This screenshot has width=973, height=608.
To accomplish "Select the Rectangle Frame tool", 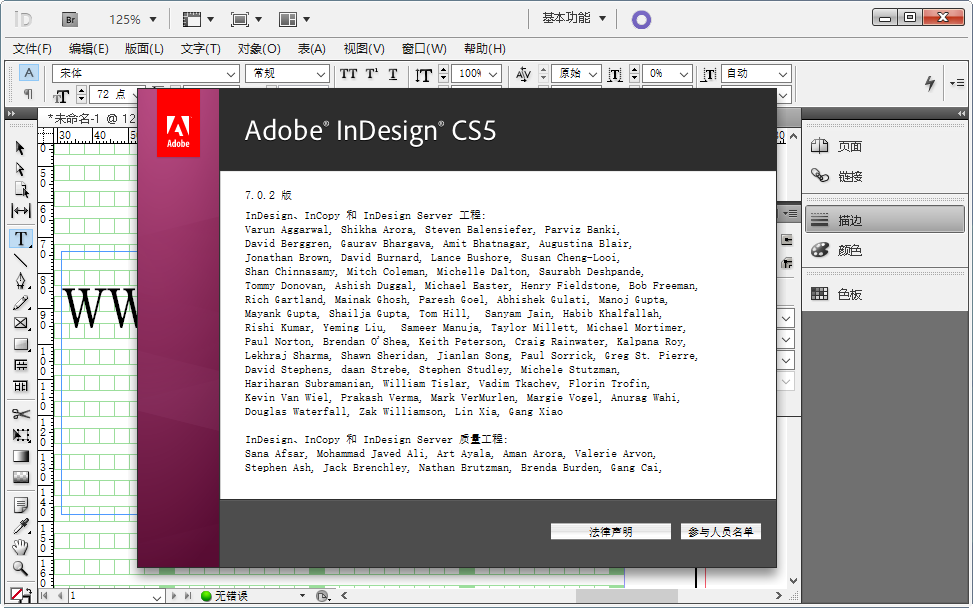I will (20, 323).
